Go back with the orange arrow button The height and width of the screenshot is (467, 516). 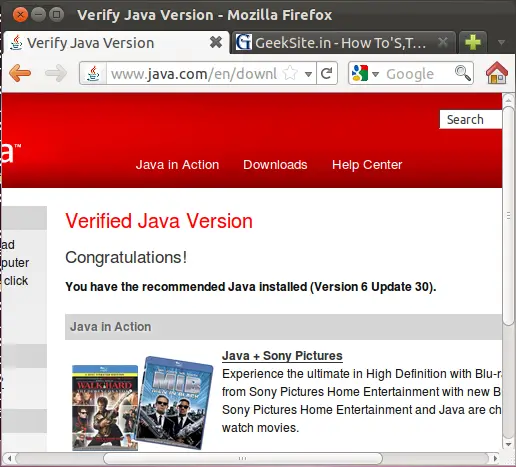20,73
